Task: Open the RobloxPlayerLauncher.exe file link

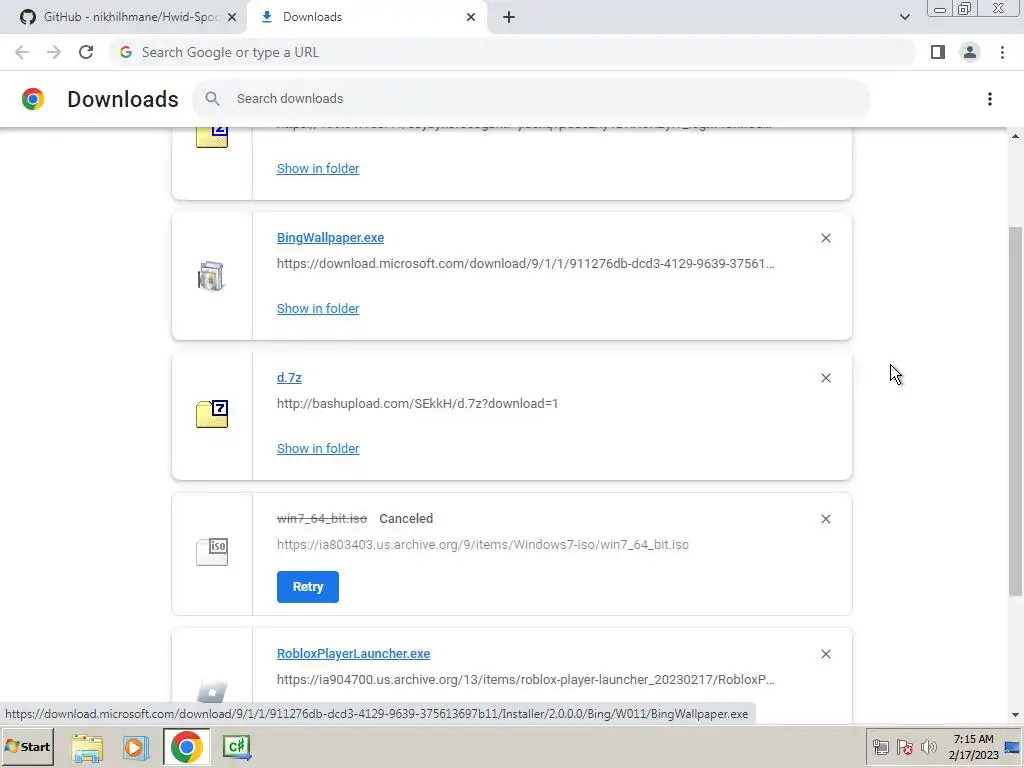Action: 353,654
